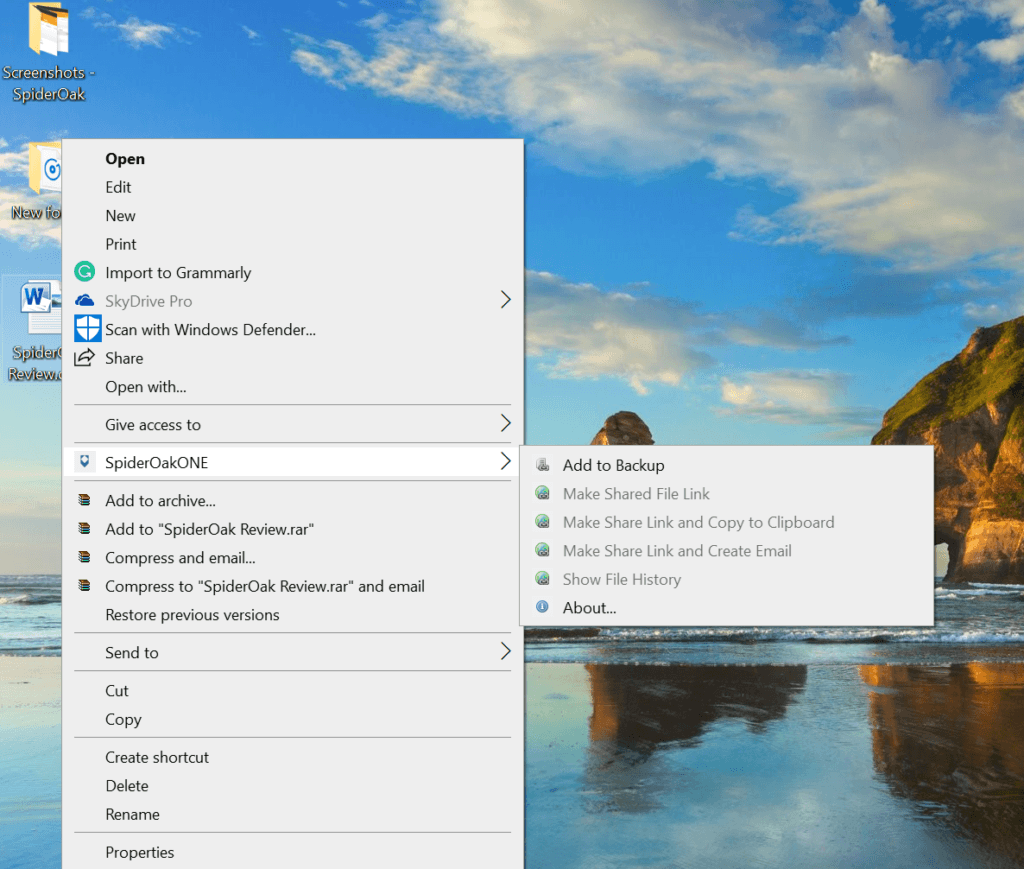
Task: Expand the SpiderOakONE submenu arrow
Action: [x=505, y=461]
